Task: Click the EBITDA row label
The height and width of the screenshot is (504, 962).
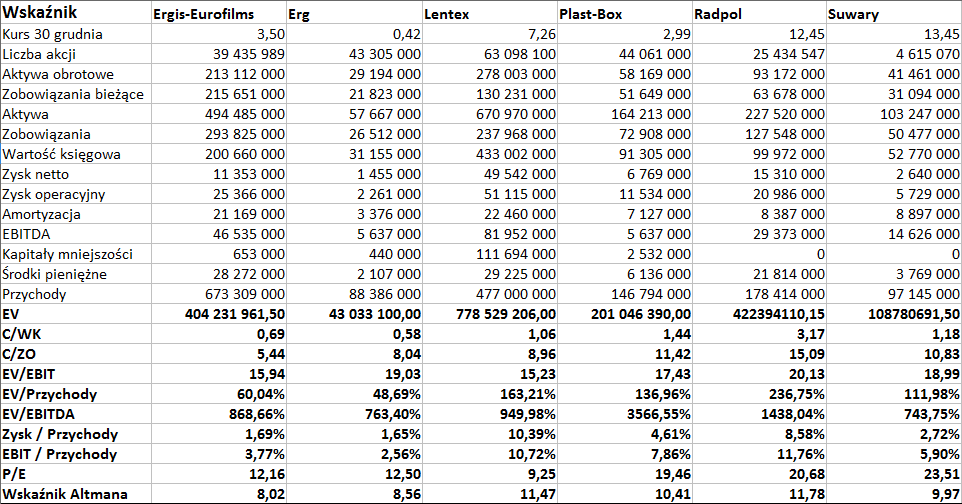Action: click(x=75, y=234)
